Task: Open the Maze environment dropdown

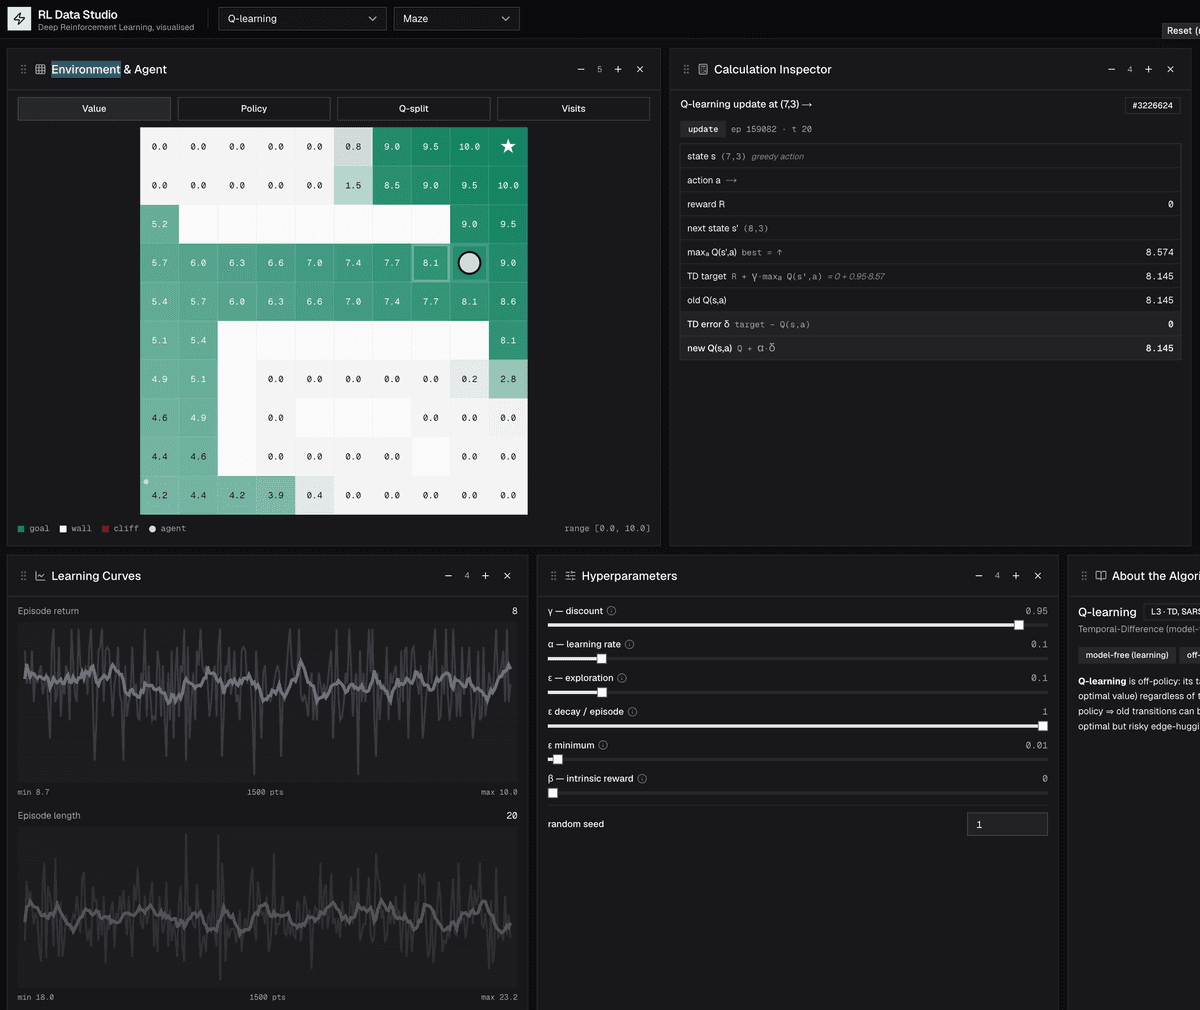Action: coord(456,19)
